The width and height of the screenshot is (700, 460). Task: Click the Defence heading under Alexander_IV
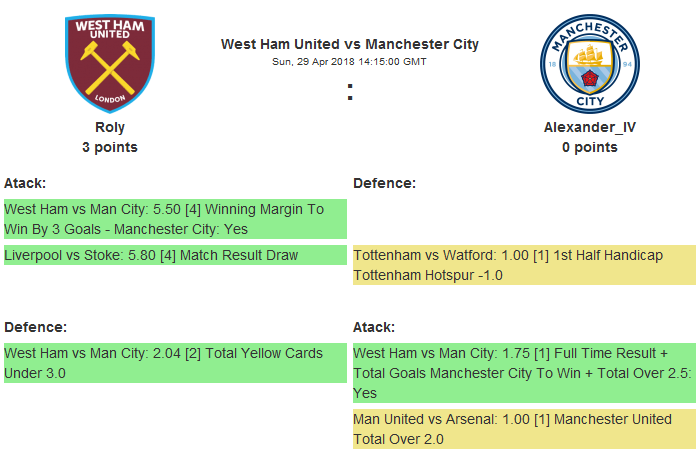point(384,183)
